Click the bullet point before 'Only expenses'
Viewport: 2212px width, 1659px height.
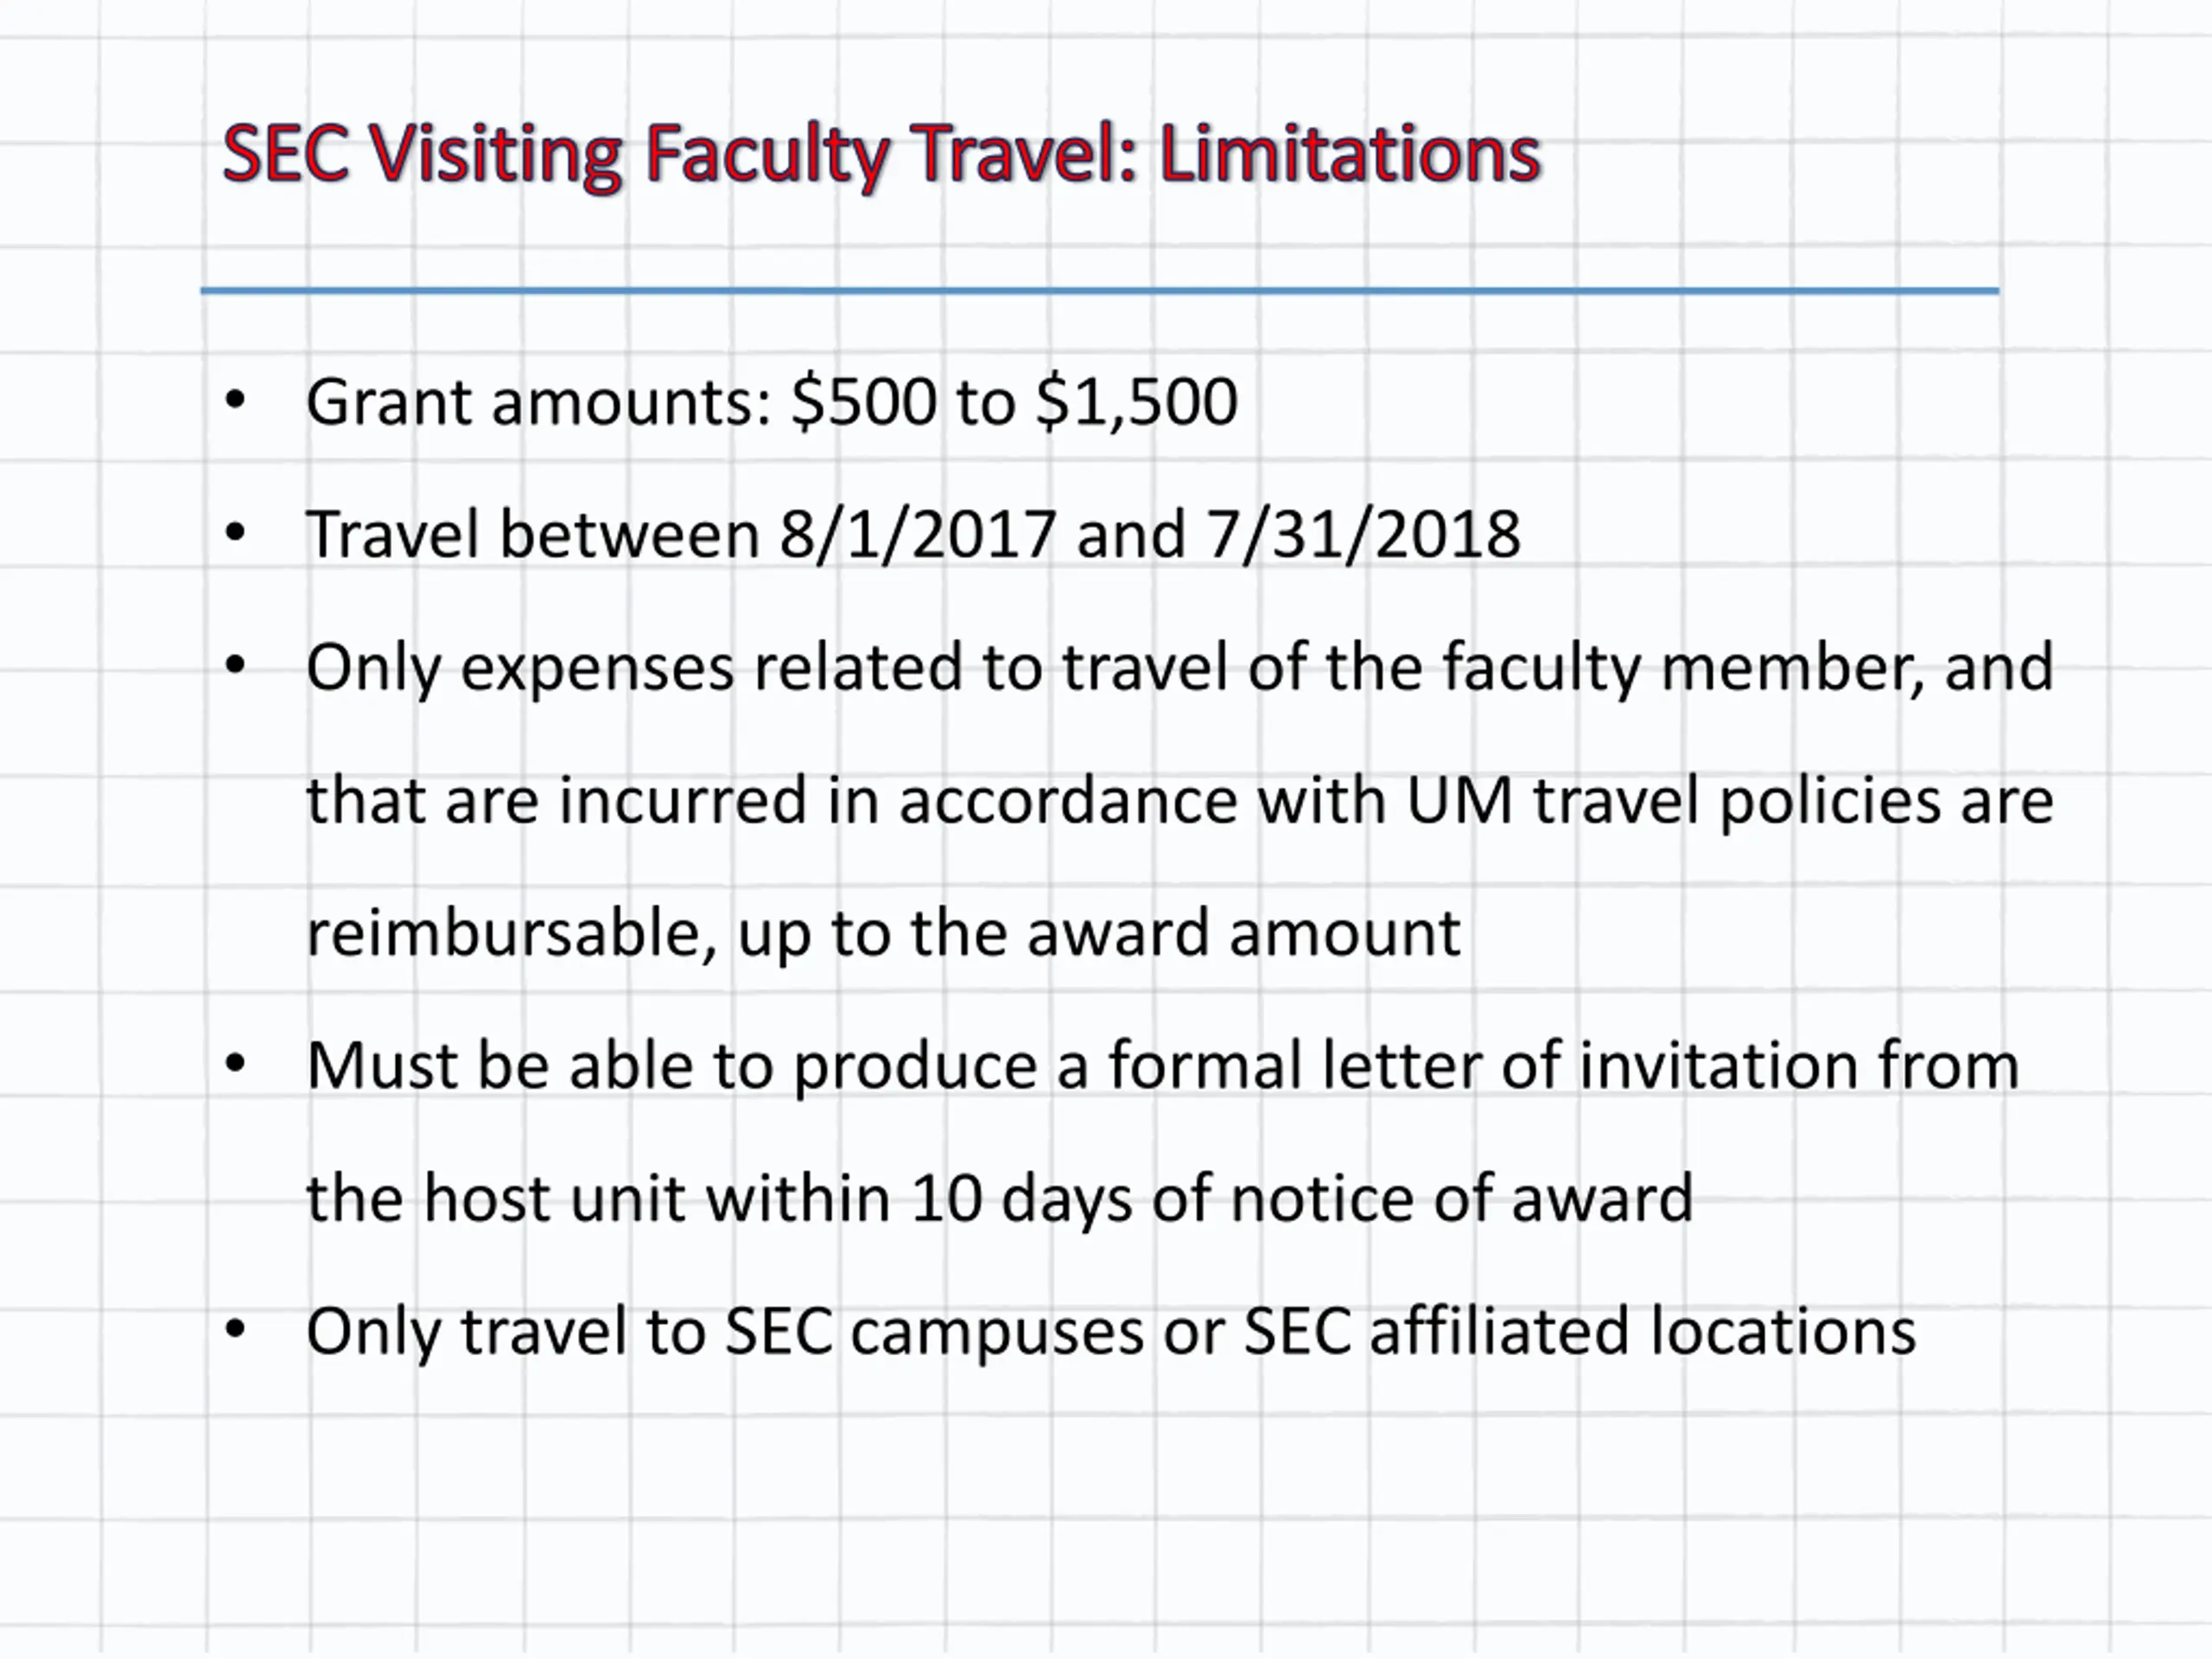[x=235, y=665]
